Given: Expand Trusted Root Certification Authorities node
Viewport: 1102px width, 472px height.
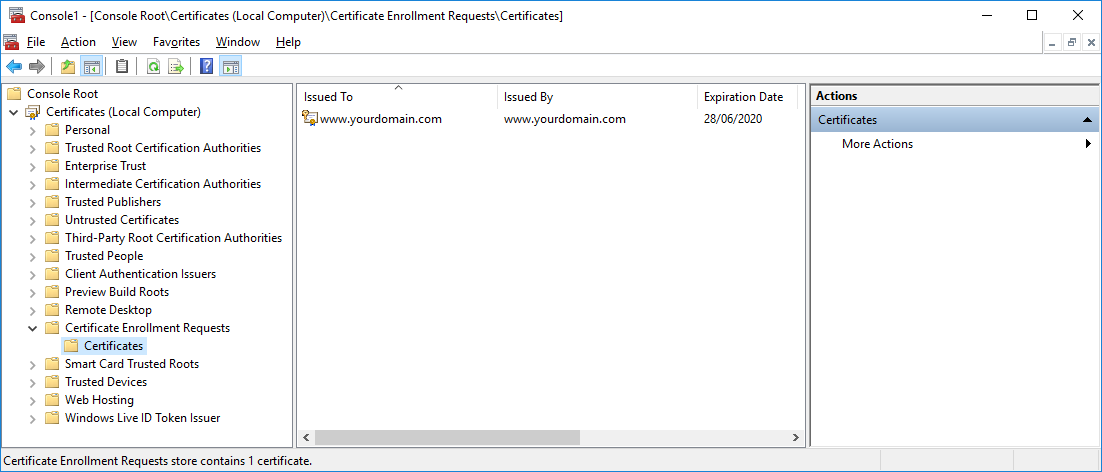Looking at the screenshot, I should 32,148.
